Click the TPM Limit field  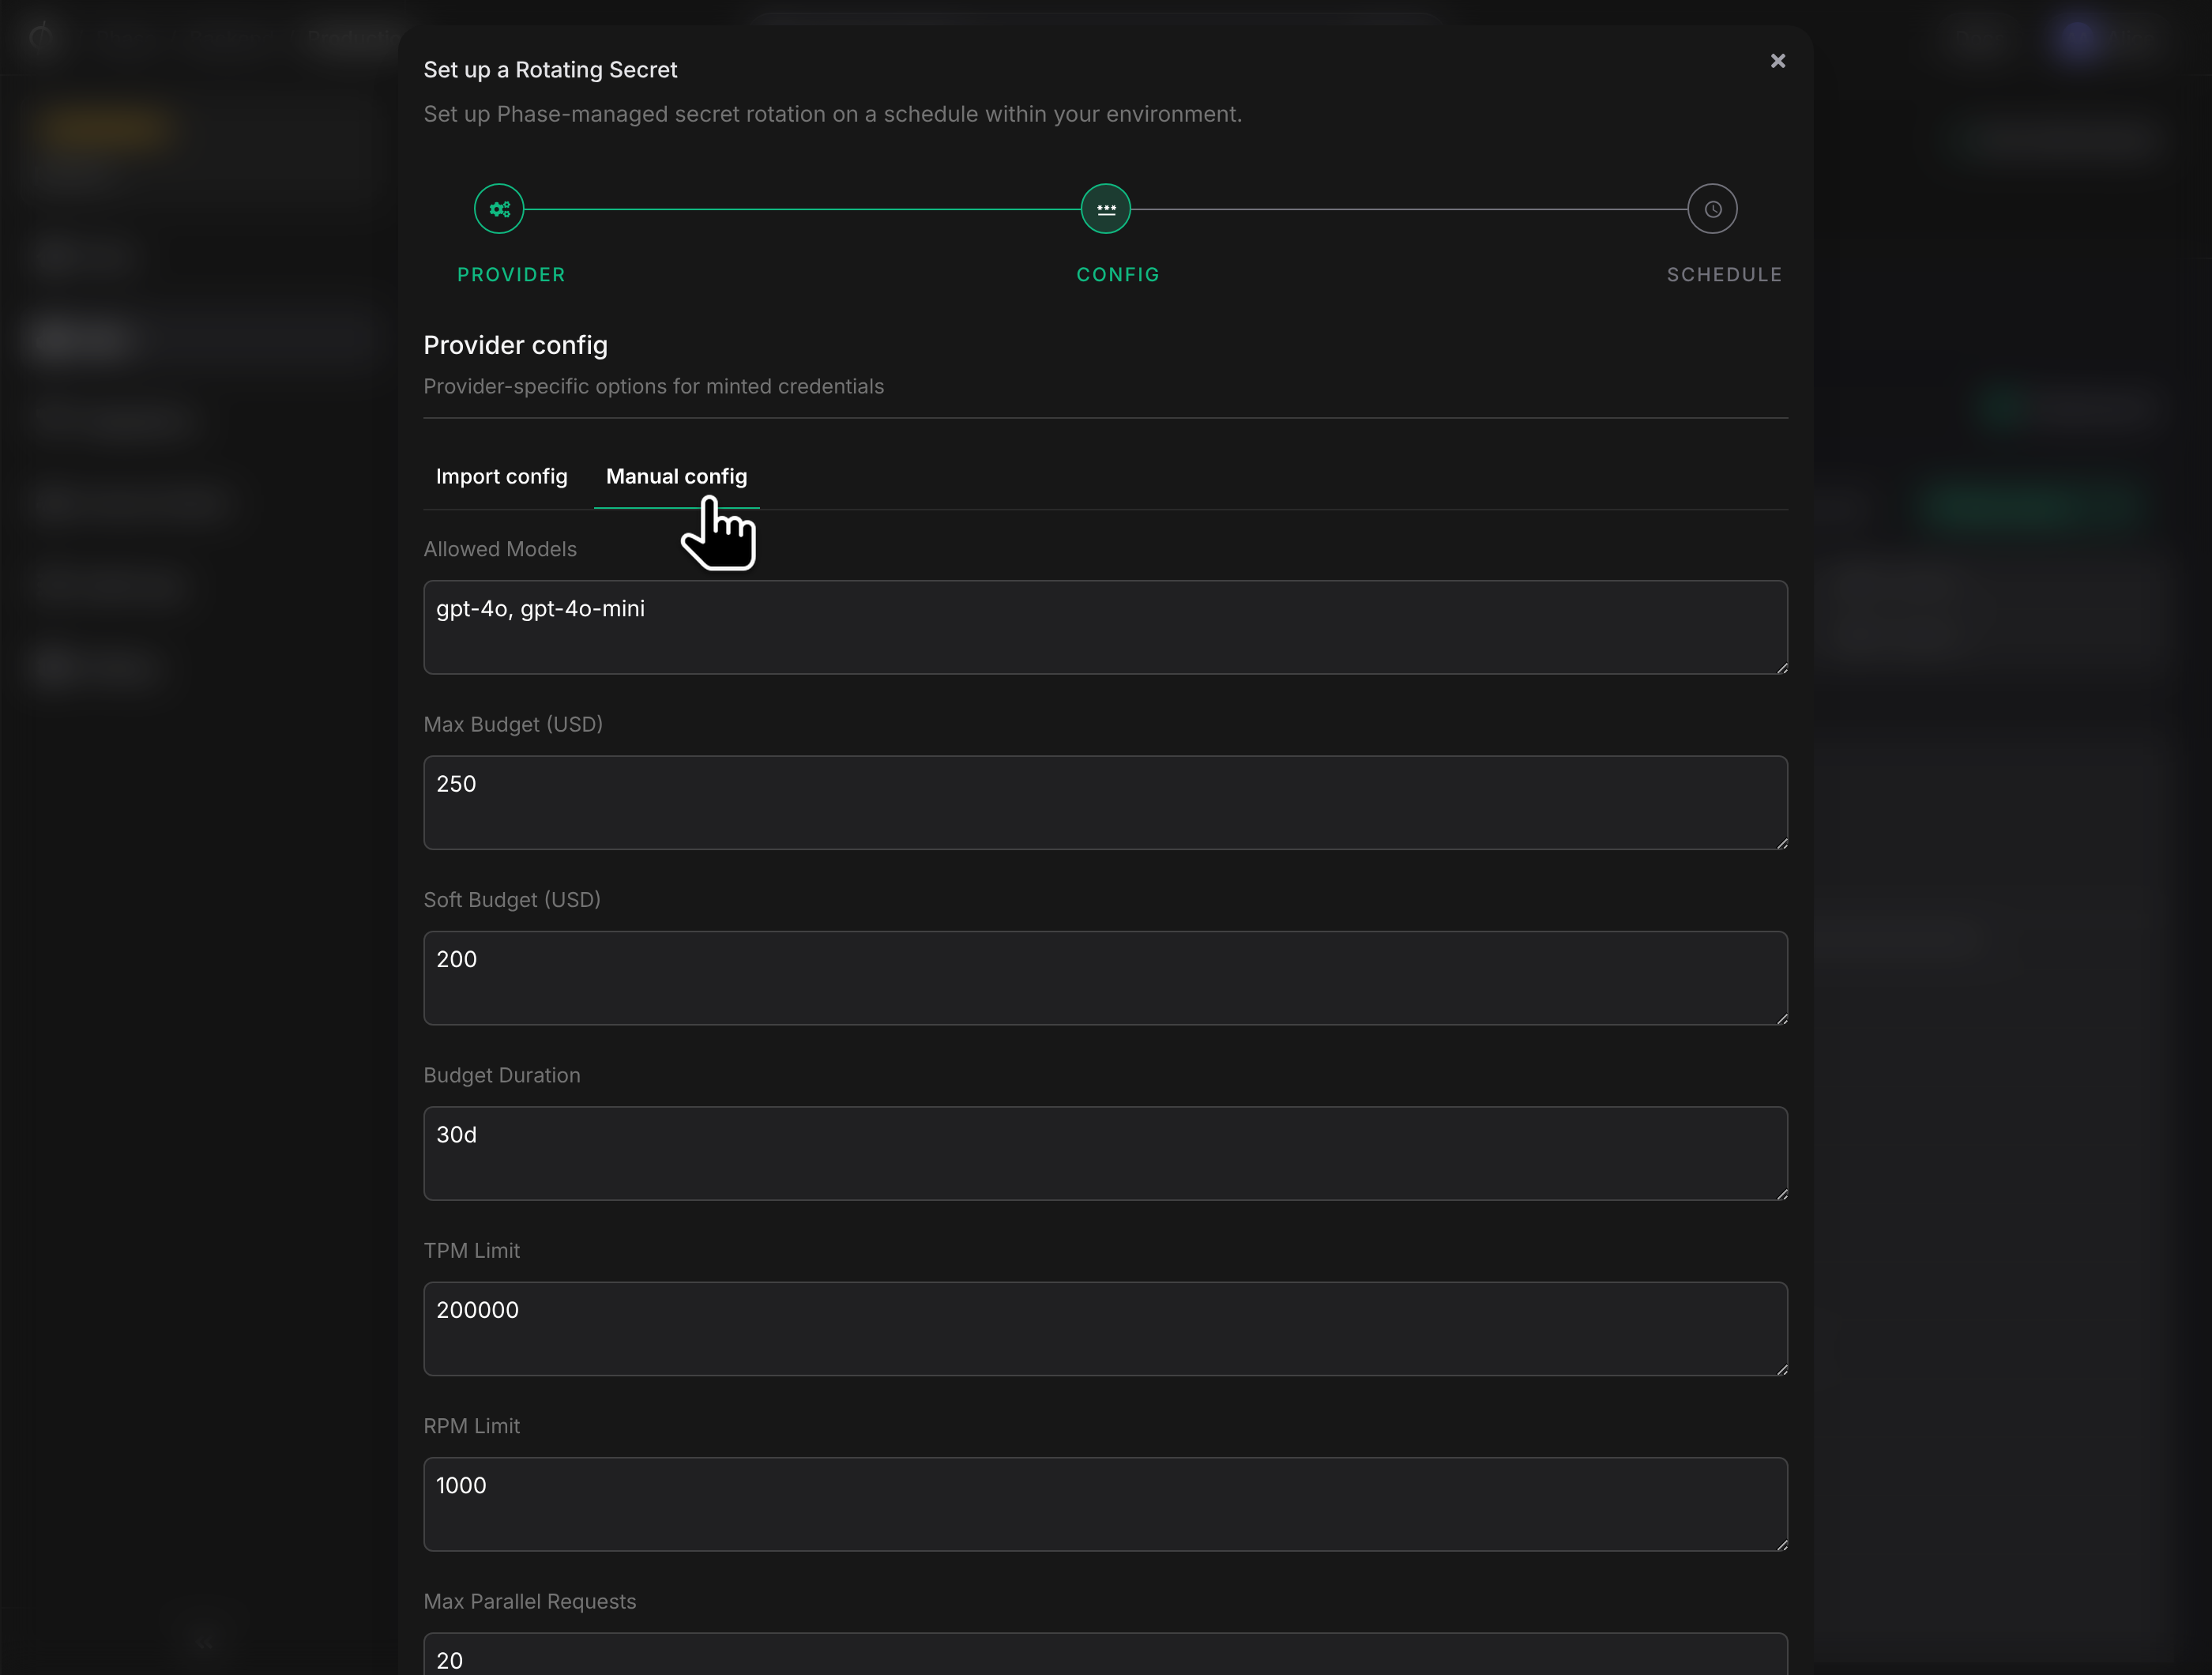(x=1105, y=1329)
